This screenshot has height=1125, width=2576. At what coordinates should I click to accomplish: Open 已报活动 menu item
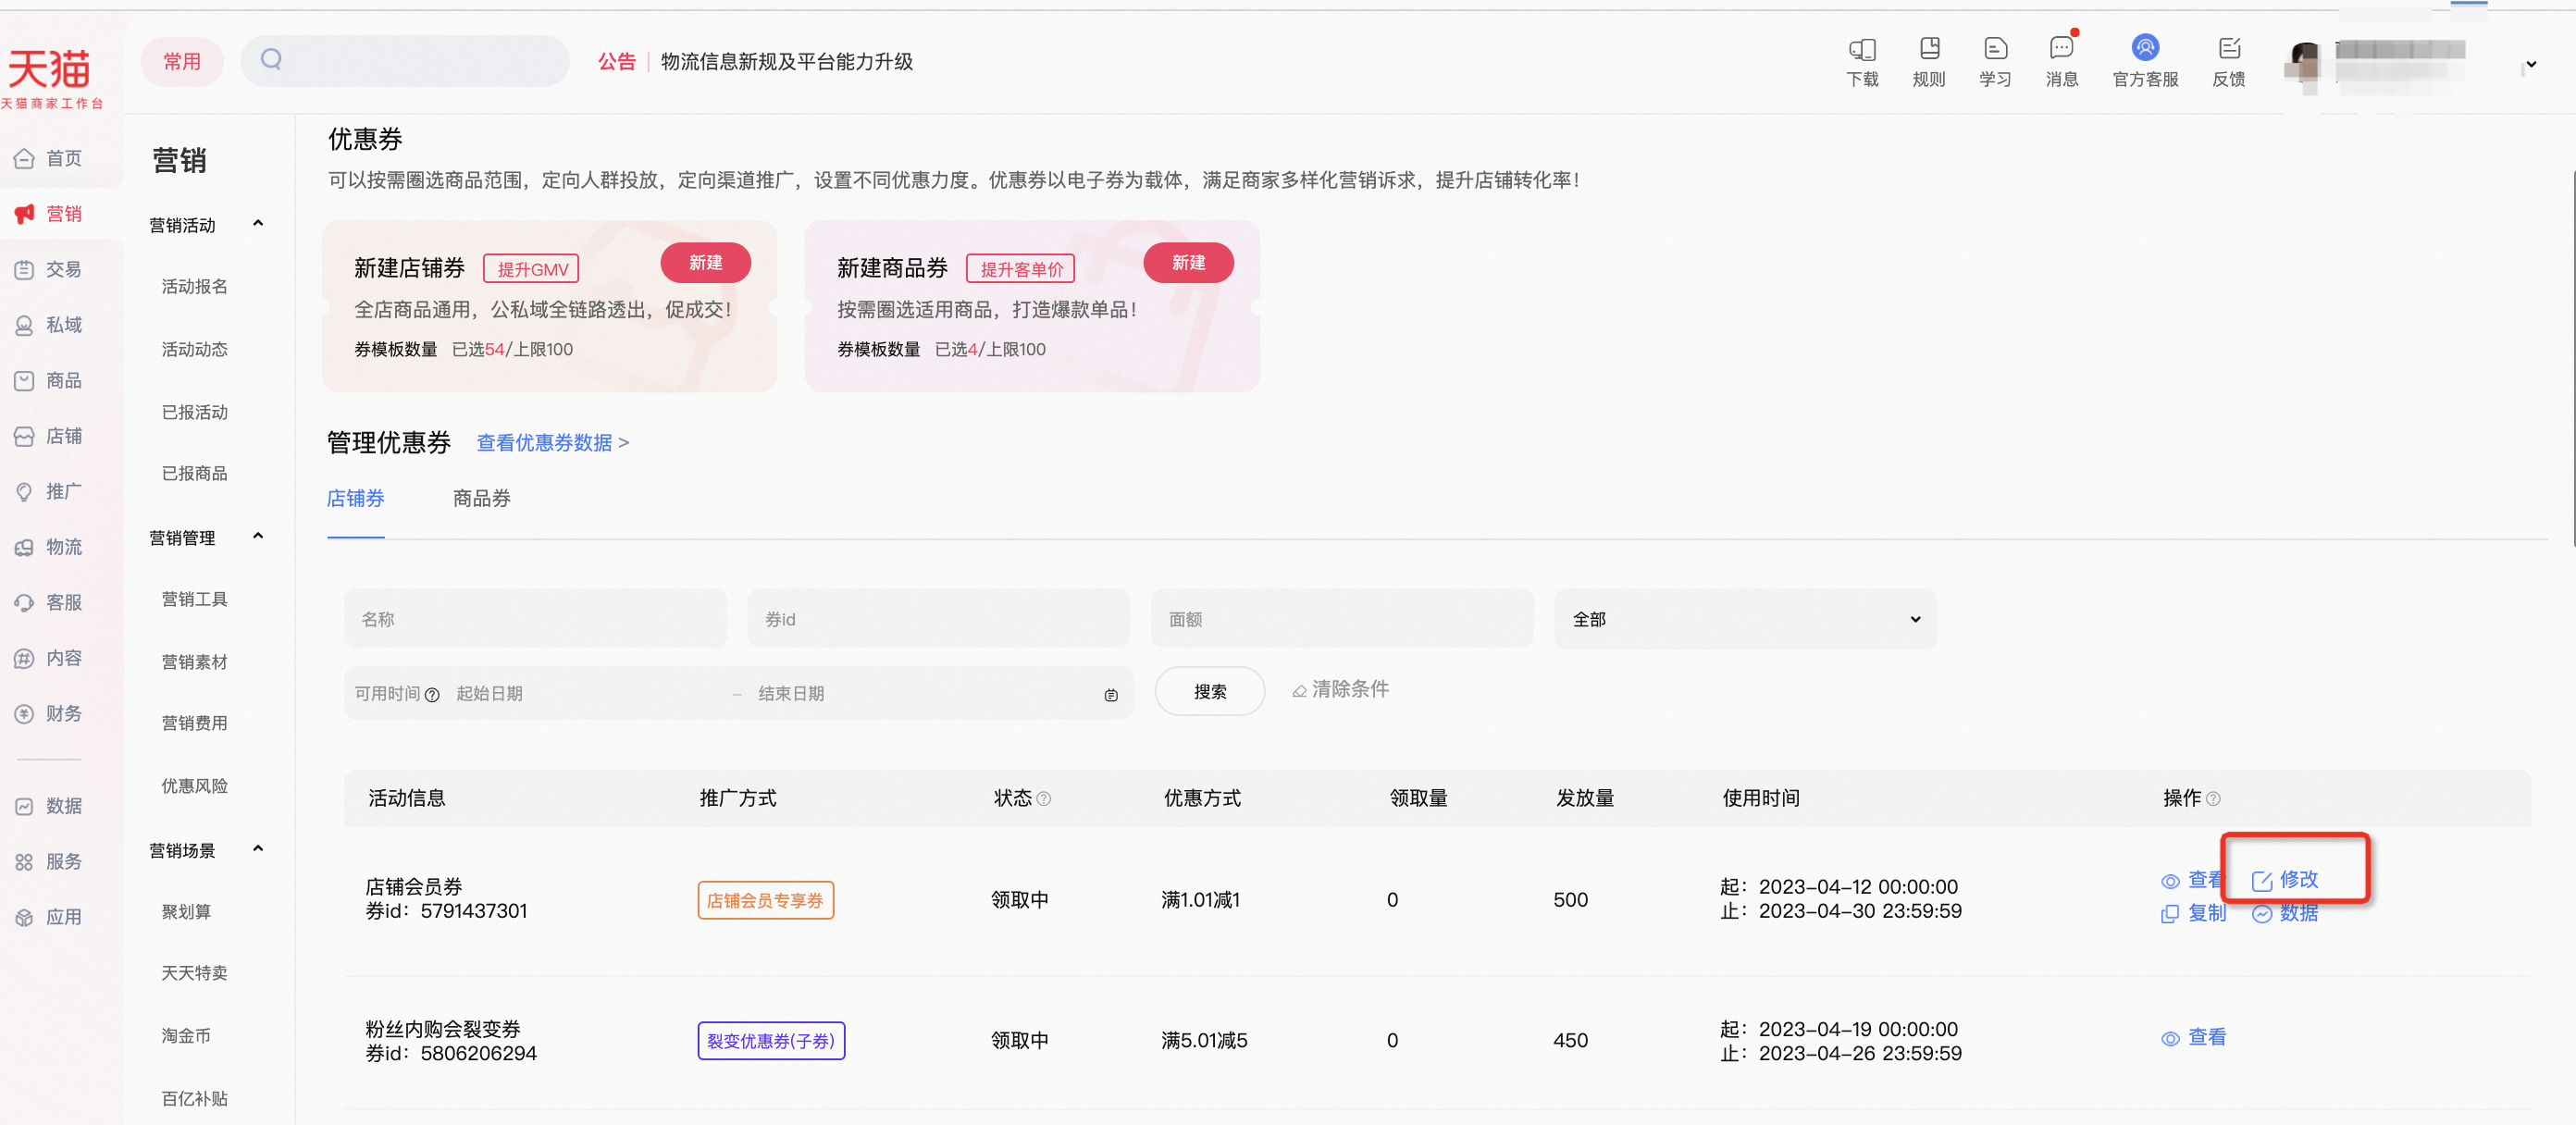click(194, 412)
